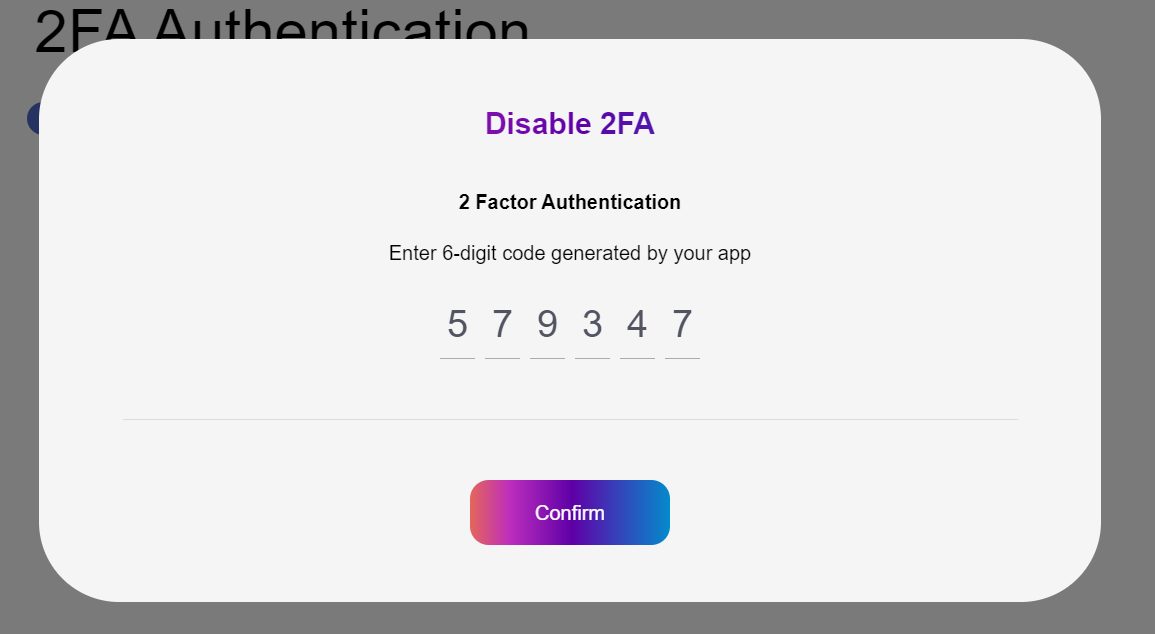
Task: Click the purple Disable 2FA dialog title
Action: tap(569, 123)
